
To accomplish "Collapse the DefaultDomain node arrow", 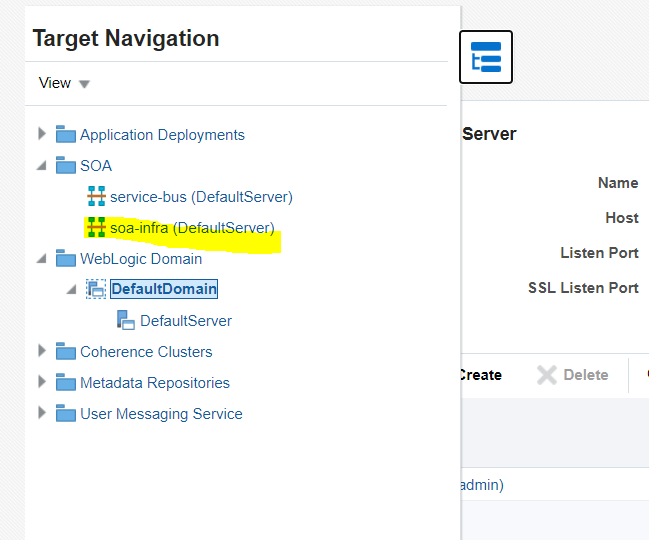I will coord(71,290).
